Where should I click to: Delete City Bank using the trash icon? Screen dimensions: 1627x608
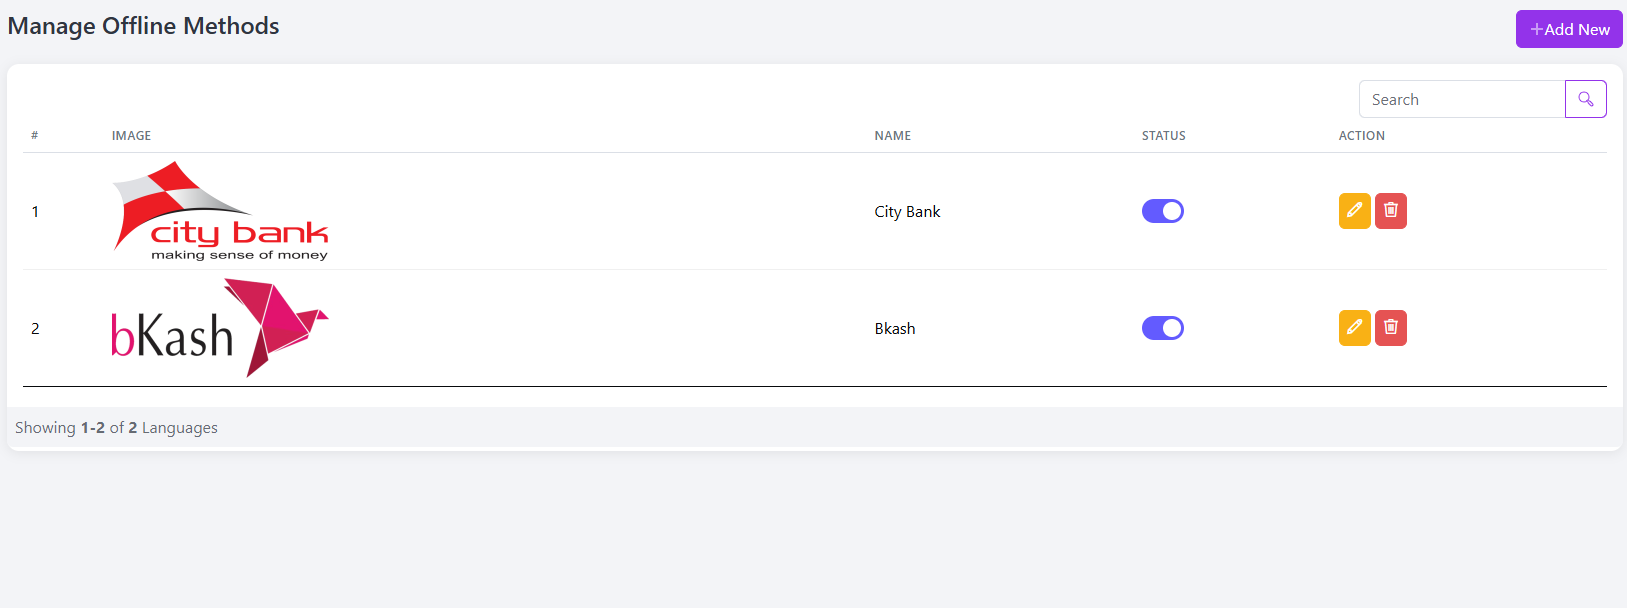[x=1391, y=211]
